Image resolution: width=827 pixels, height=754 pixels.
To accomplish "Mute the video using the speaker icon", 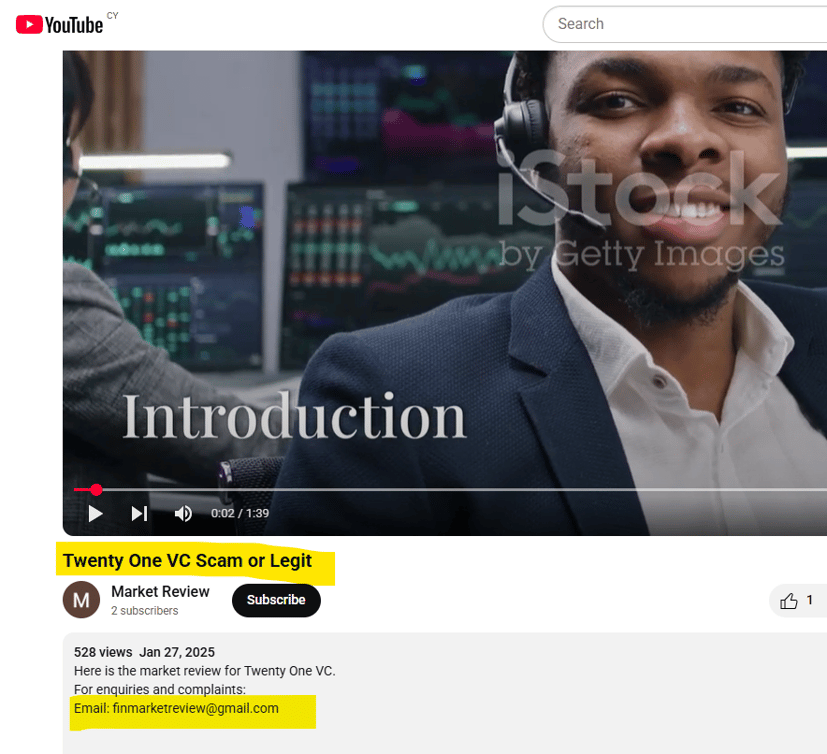I will coord(183,513).
